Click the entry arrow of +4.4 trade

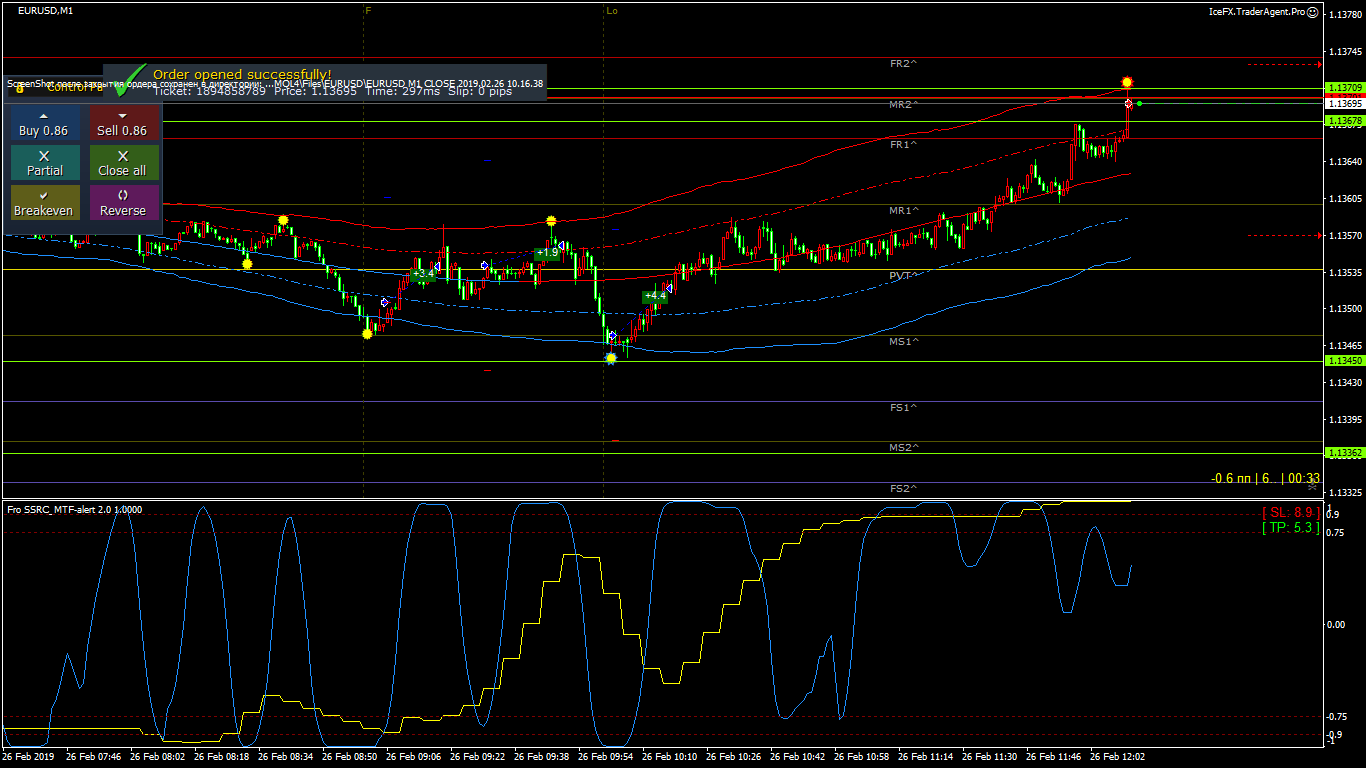click(x=613, y=336)
